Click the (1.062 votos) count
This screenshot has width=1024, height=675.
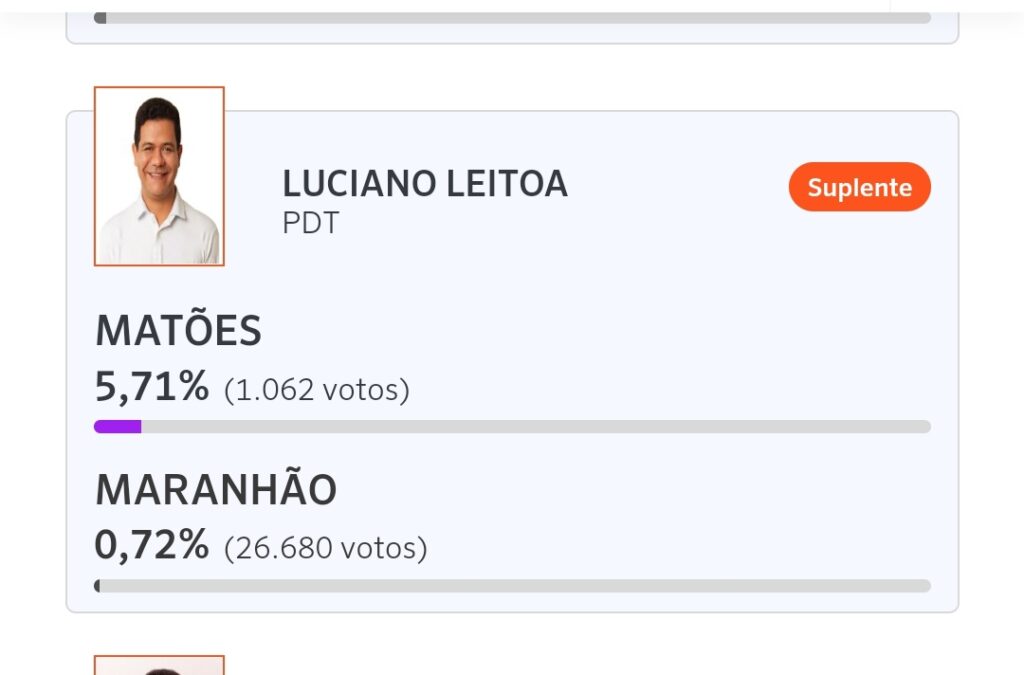click(x=317, y=390)
